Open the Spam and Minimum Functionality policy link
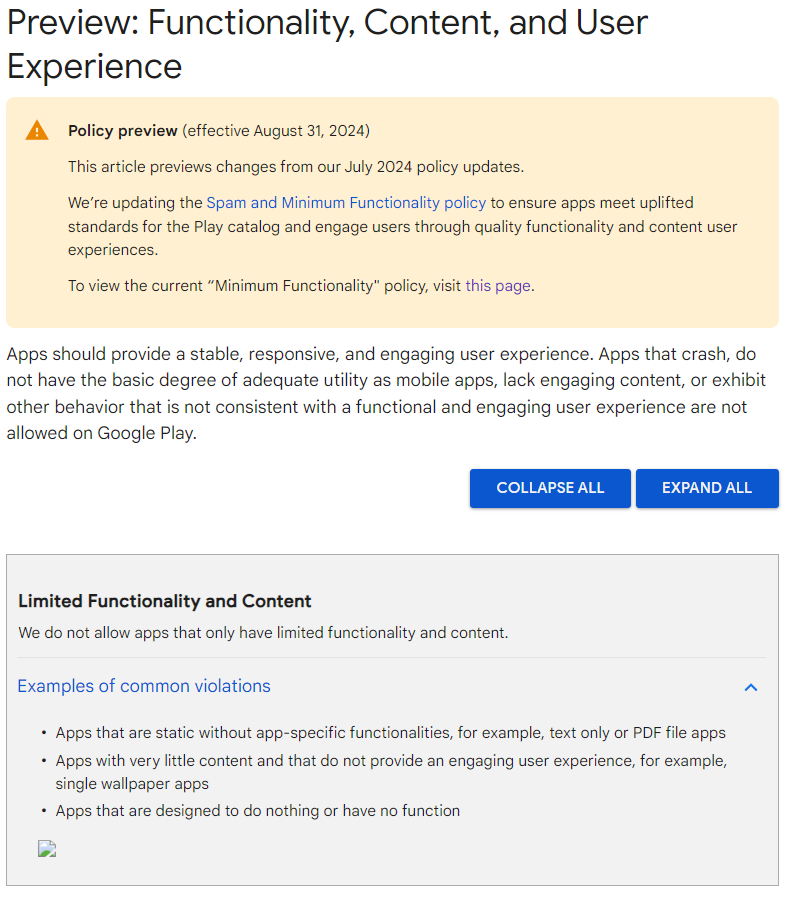The width and height of the screenshot is (799, 906). click(x=346, y=203)
